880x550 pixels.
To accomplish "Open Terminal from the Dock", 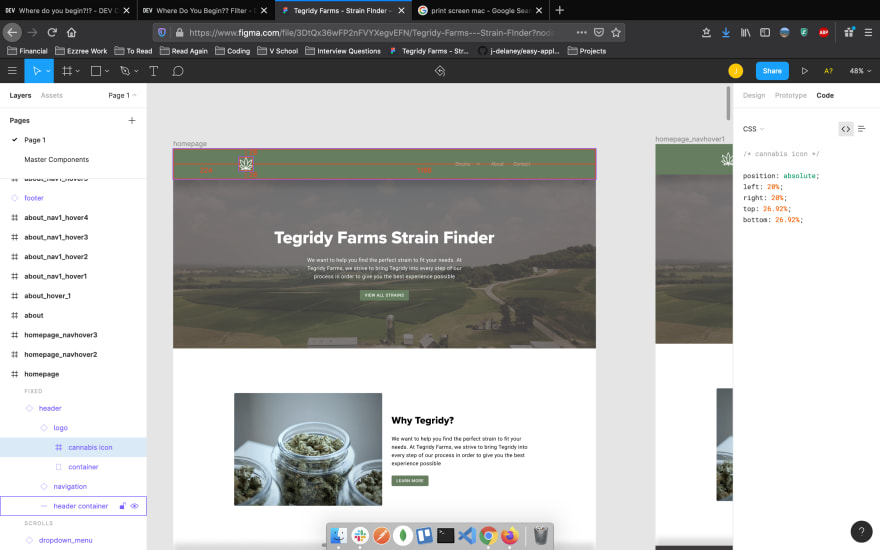I will [x=446, y=535].
